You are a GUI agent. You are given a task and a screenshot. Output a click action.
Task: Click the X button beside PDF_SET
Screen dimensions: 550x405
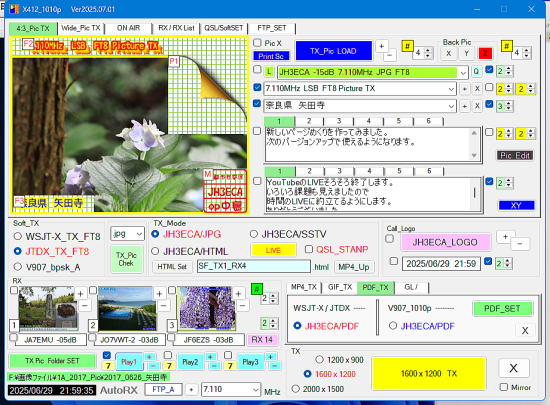(x=525, y=330)
